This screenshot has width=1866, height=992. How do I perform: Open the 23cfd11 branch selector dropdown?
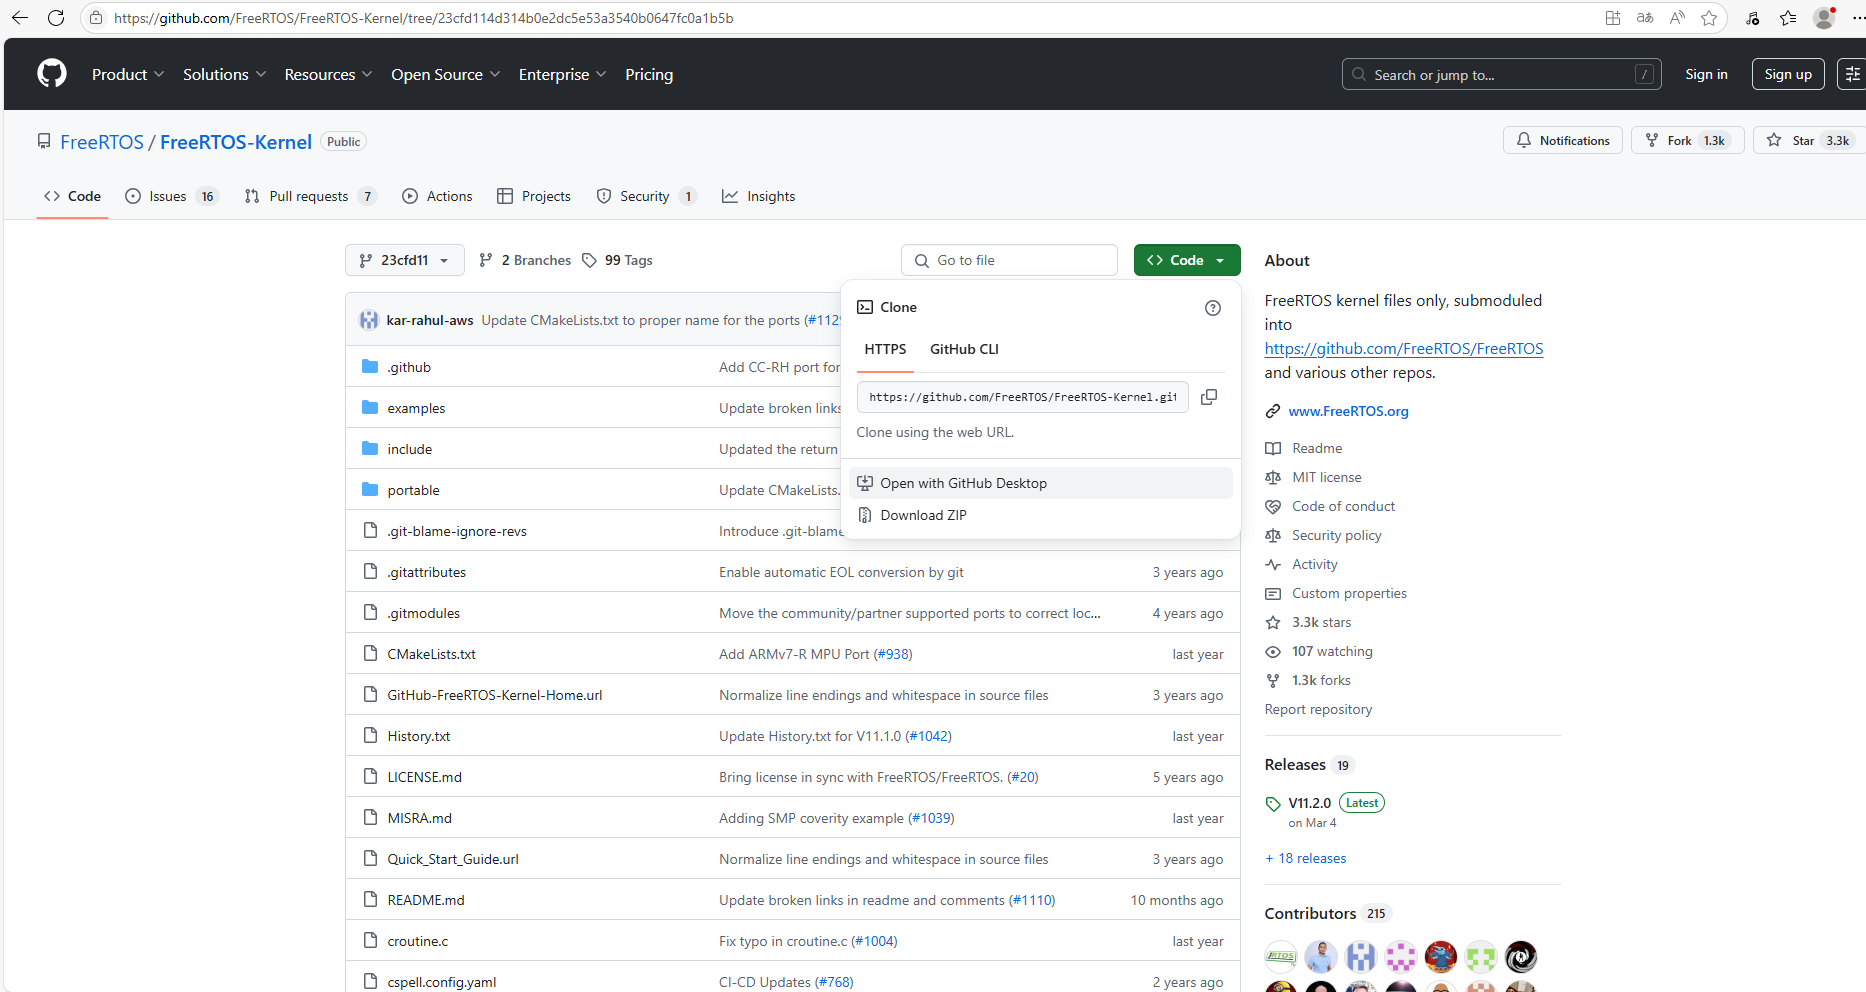[405, 260]
